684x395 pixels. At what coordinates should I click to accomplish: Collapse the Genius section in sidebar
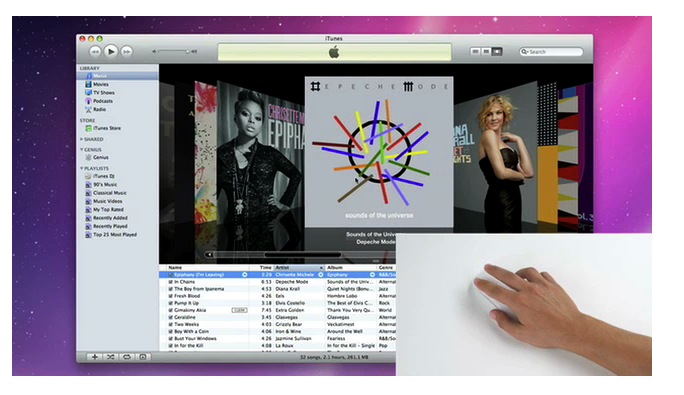click(81, 149)
